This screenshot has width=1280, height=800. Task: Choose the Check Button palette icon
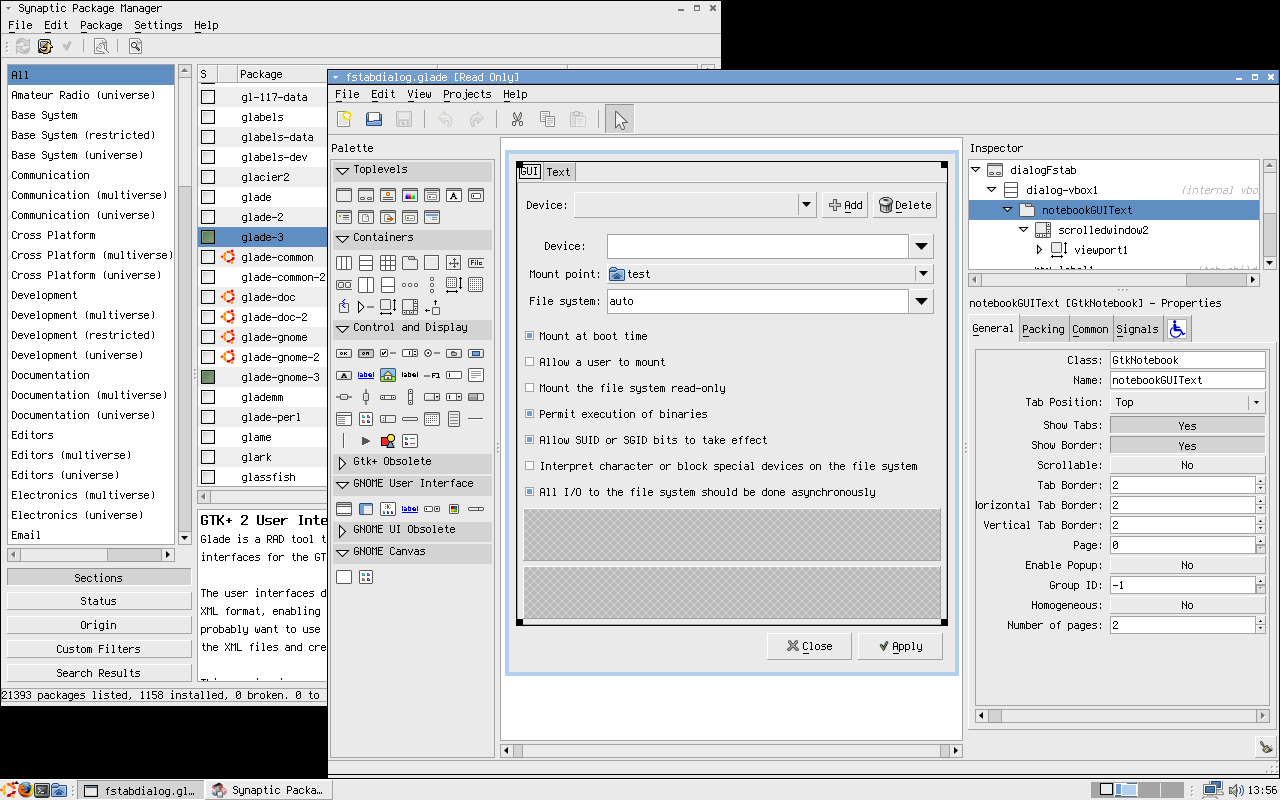click(x=388, y=353)
